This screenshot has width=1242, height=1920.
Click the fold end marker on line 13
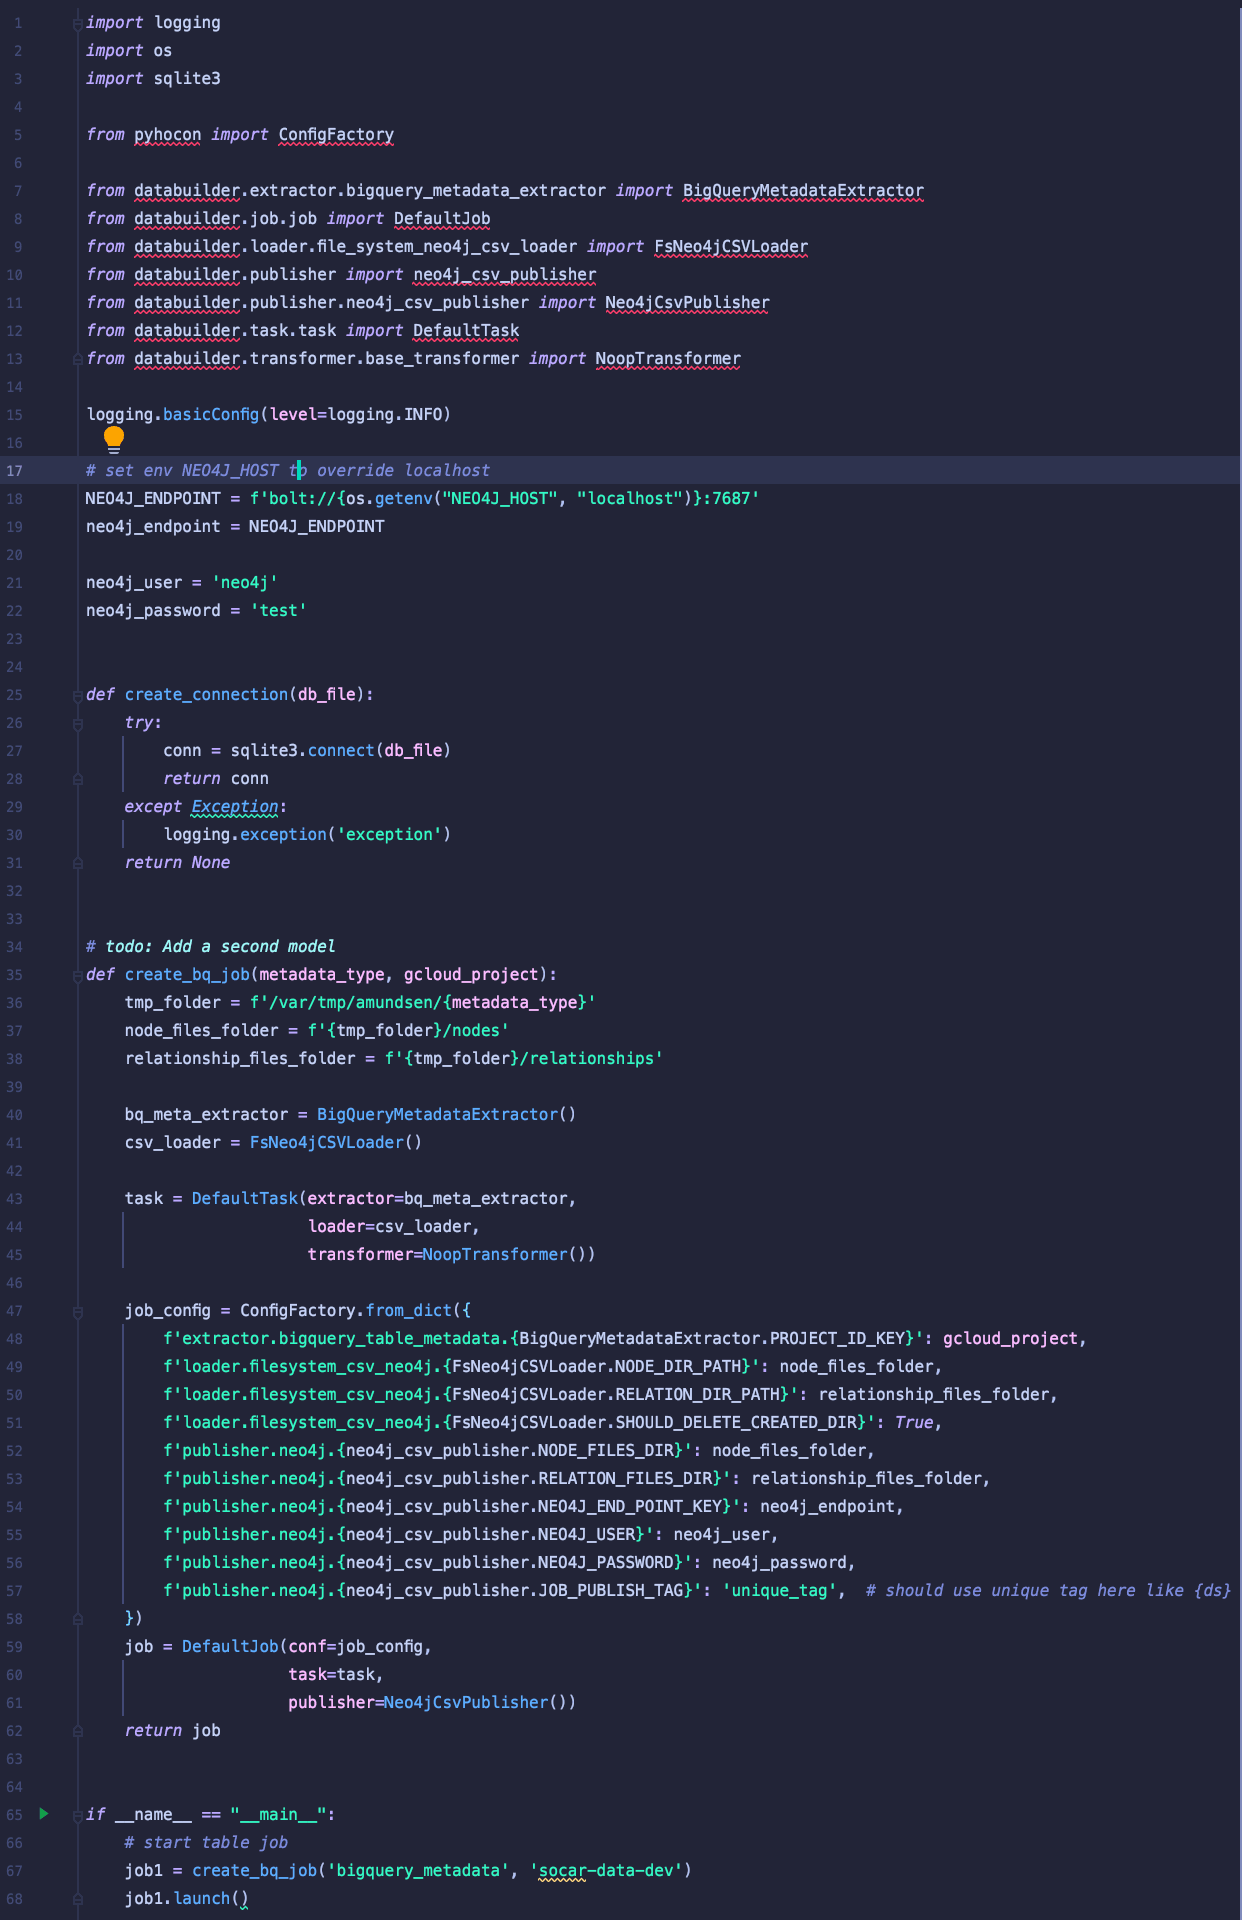[x=78, y=358]
